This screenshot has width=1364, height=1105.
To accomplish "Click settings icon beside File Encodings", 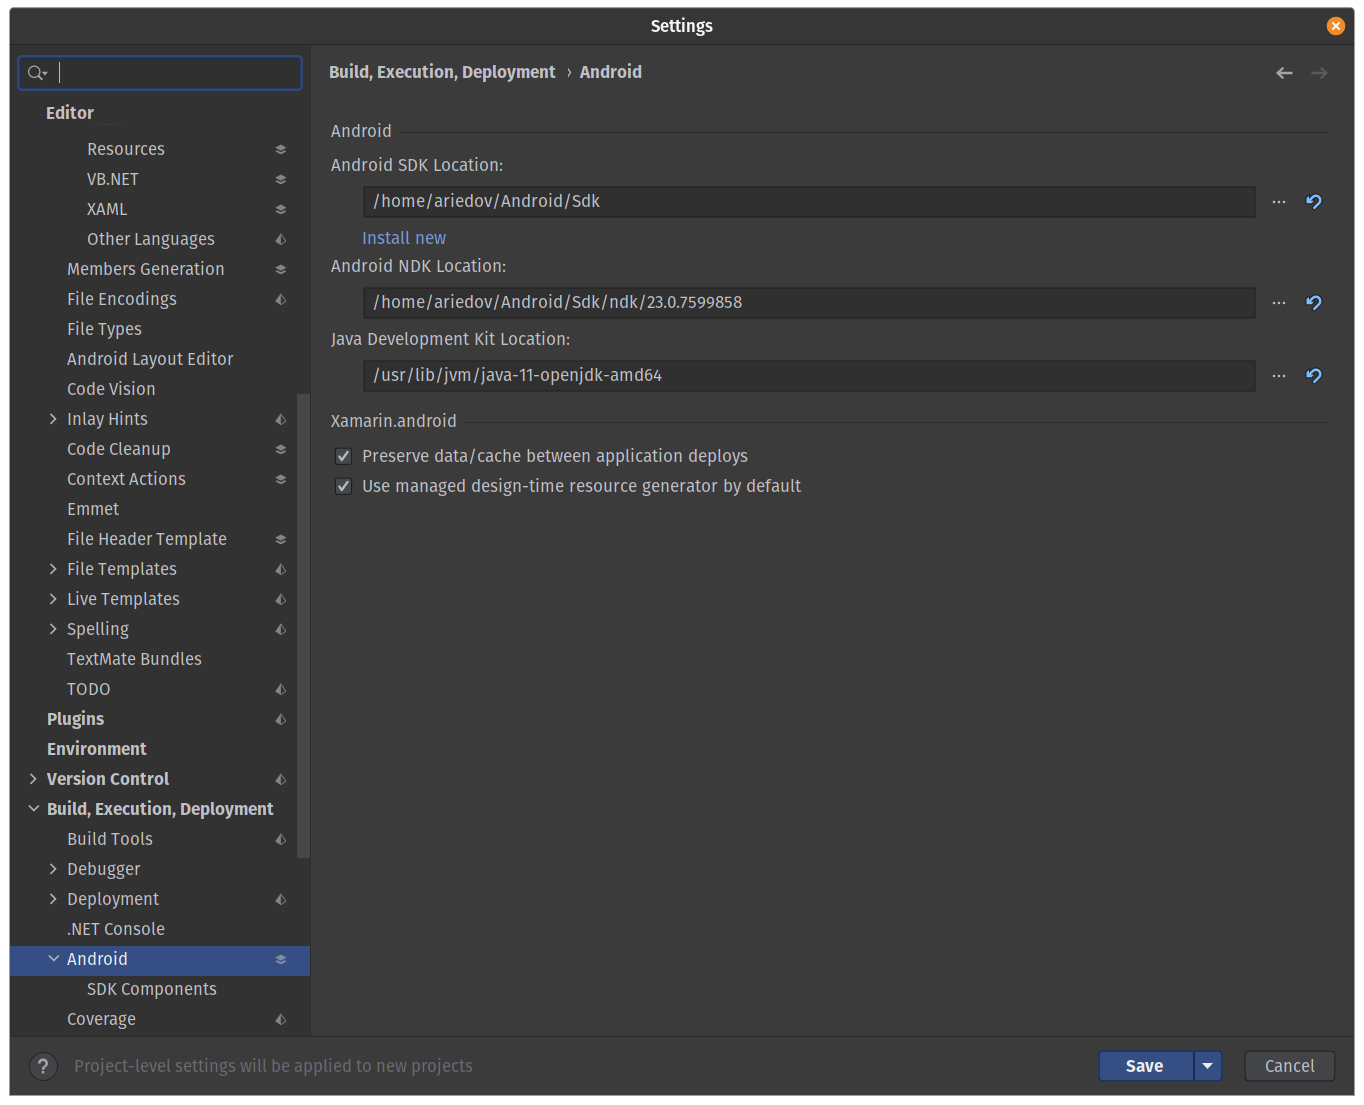I will click(x=281, y=299).
